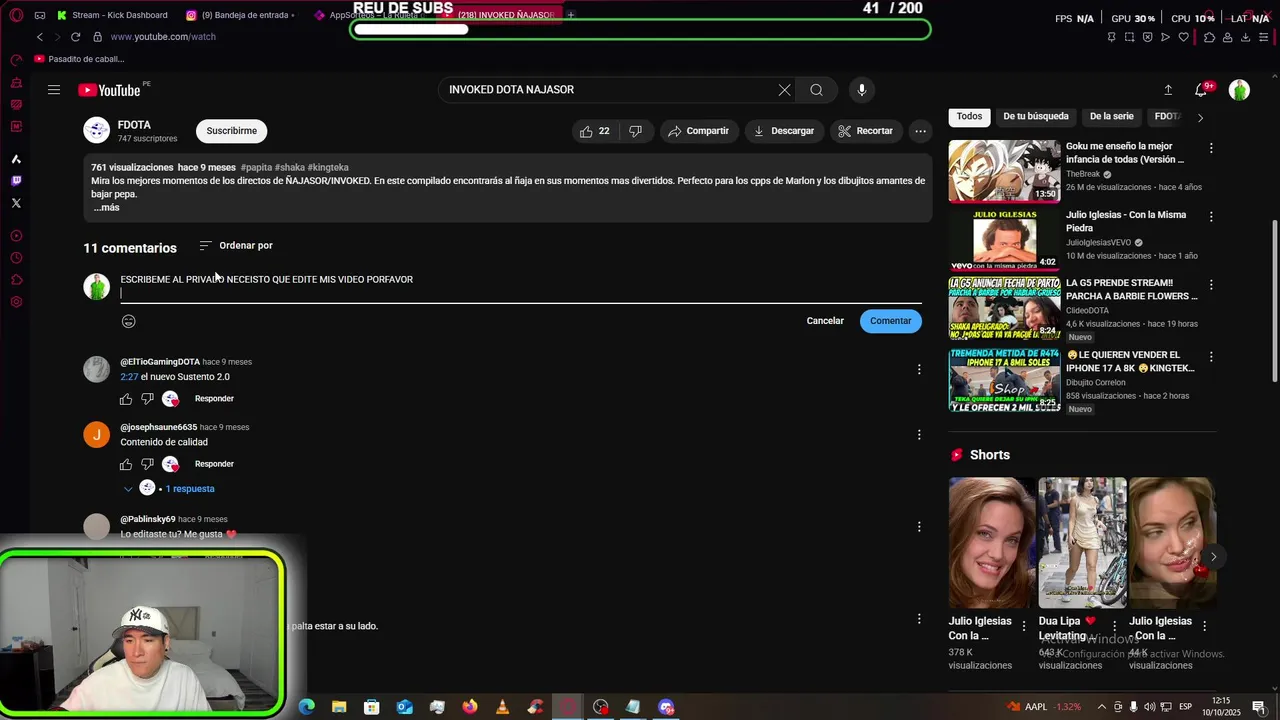Like the ElTioGamingDOTA comment
1280x720 pixels.
point(126,399)
